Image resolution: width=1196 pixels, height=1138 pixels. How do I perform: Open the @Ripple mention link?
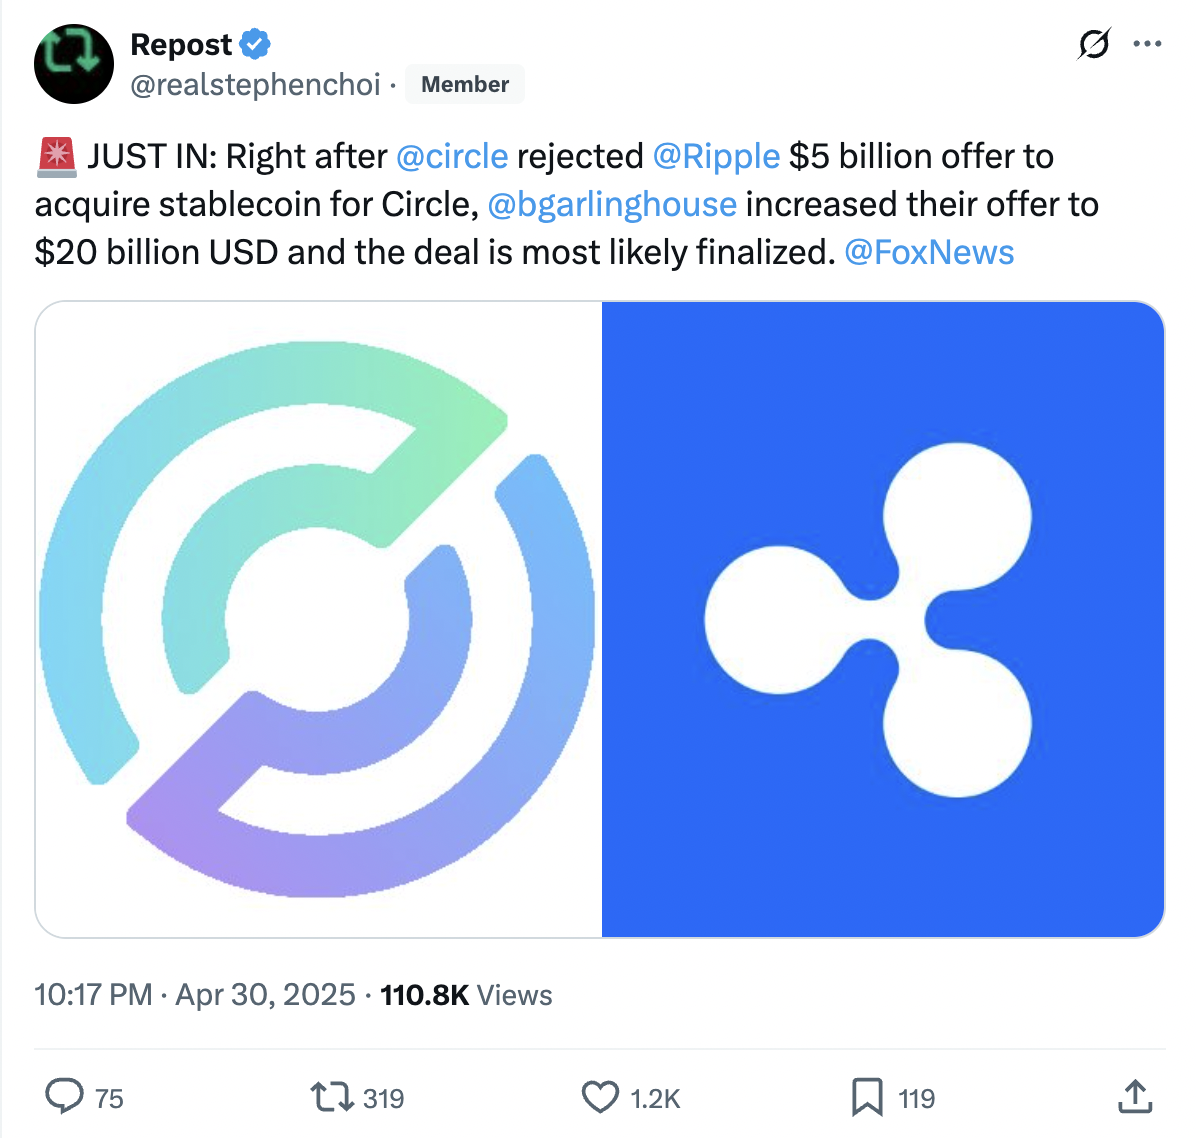(x=716, y=157)
